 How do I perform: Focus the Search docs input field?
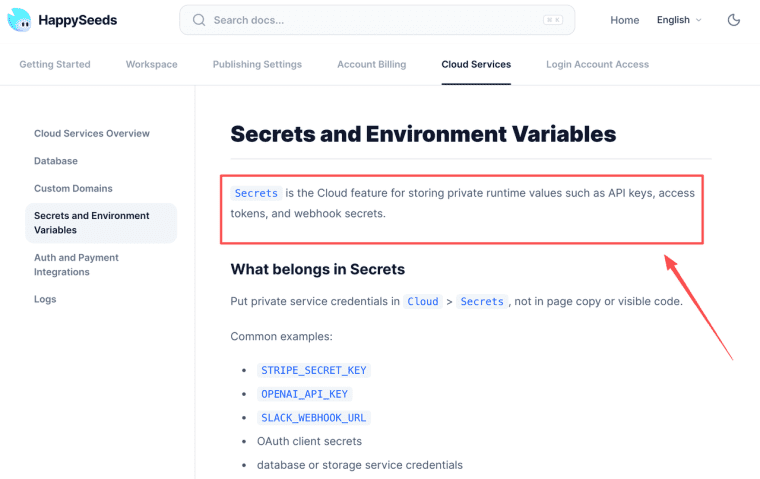pos(377,20)
